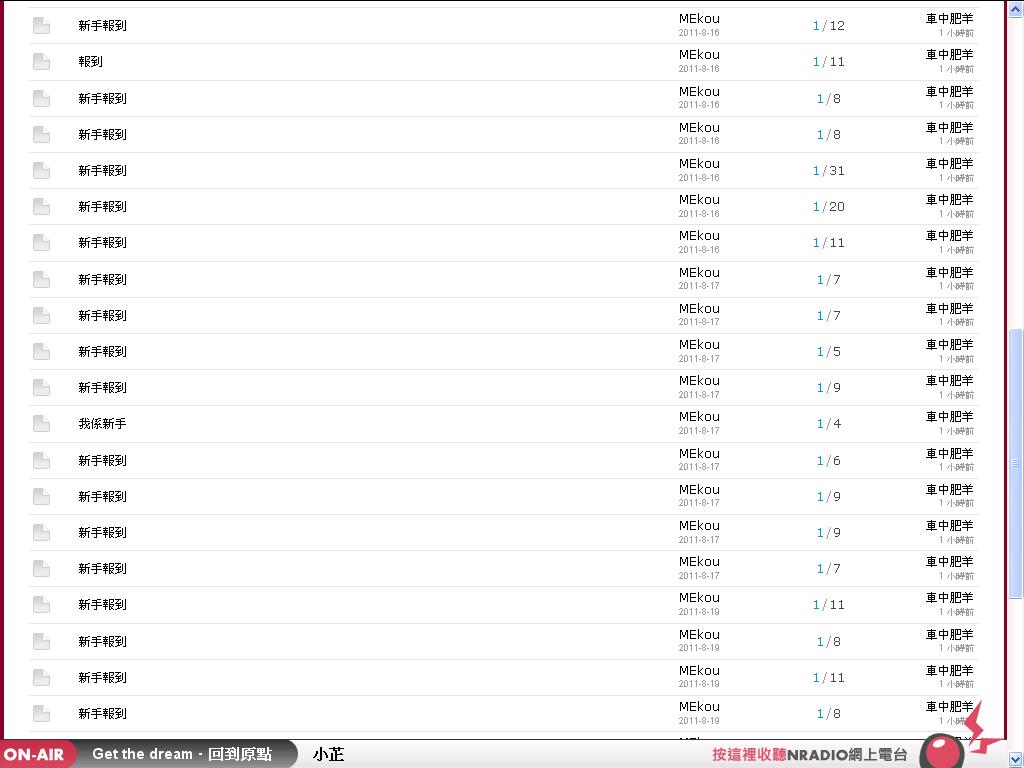Click the scrollbar up arrow
This screenshot has width=1024, height=768.
(x=1016, y=9)
